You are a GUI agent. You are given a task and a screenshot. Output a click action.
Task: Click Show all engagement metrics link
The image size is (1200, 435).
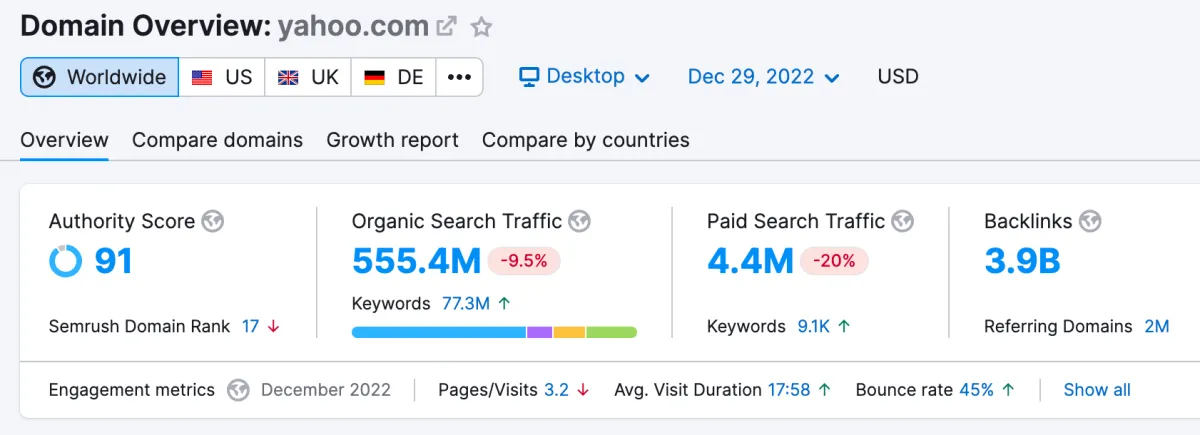coord(1097,390)
